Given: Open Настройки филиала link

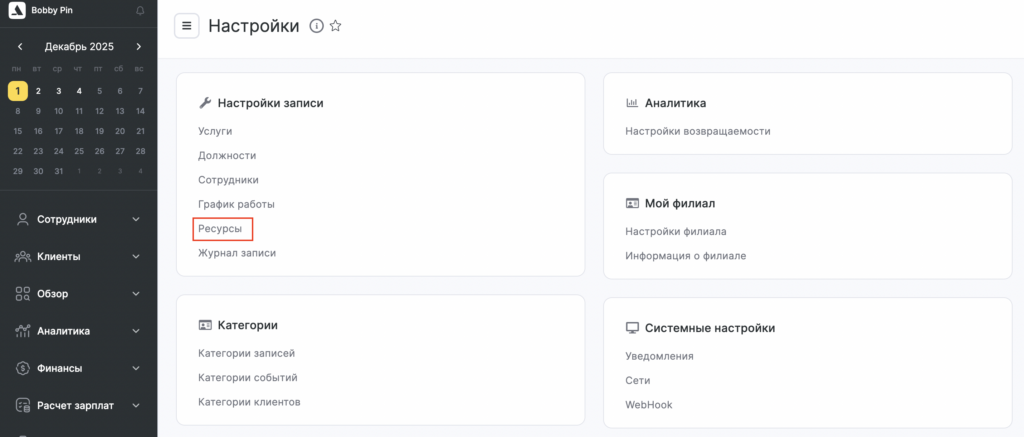Looking at the screenshot, I should point(675,231).
